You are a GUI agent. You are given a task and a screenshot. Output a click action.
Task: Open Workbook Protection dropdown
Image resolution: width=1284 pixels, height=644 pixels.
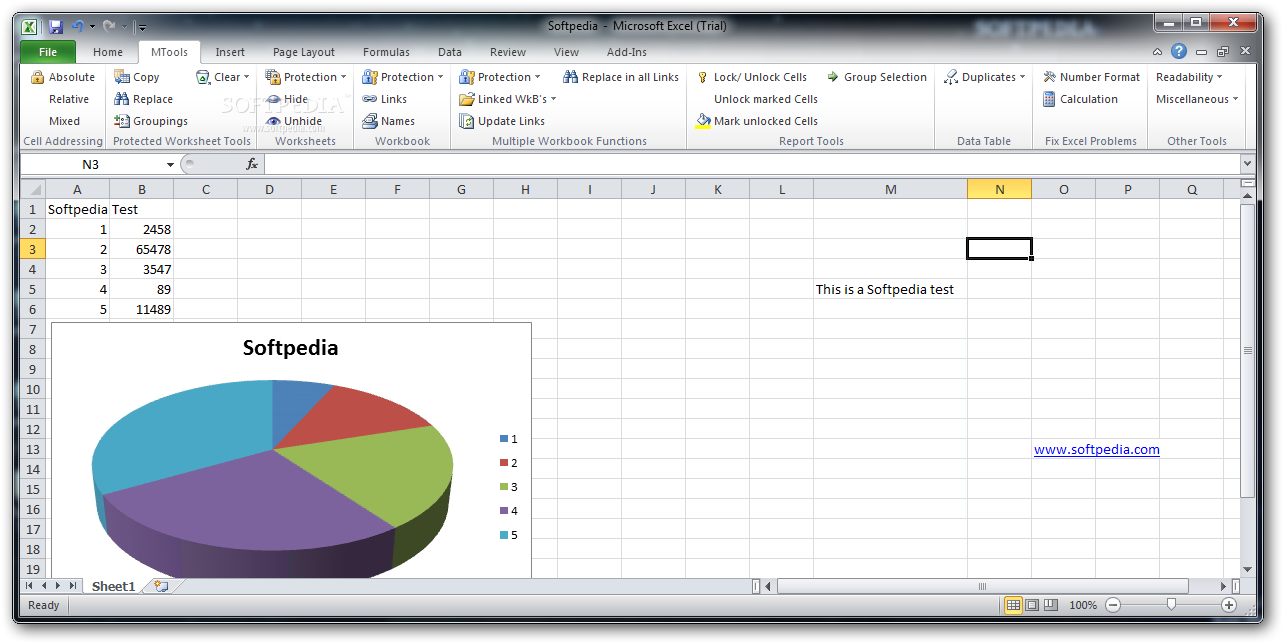point(403,77)
